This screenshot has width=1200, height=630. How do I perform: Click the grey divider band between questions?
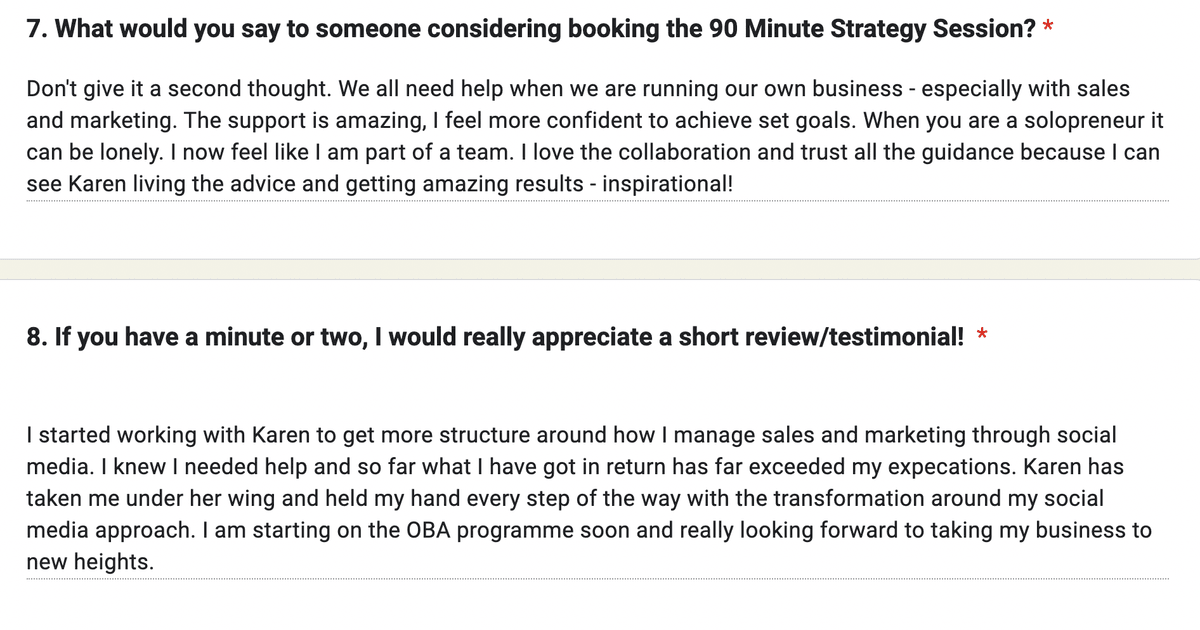(x=600, y=269)
